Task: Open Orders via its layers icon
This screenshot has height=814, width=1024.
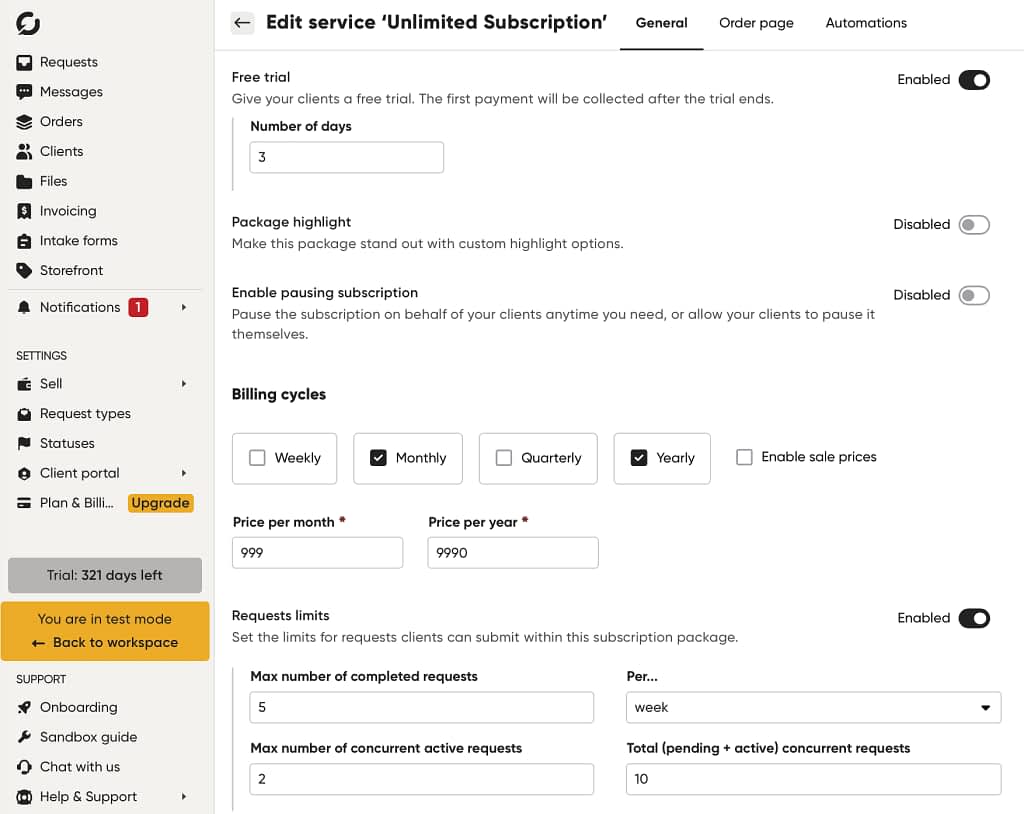Action: (24, 122)
